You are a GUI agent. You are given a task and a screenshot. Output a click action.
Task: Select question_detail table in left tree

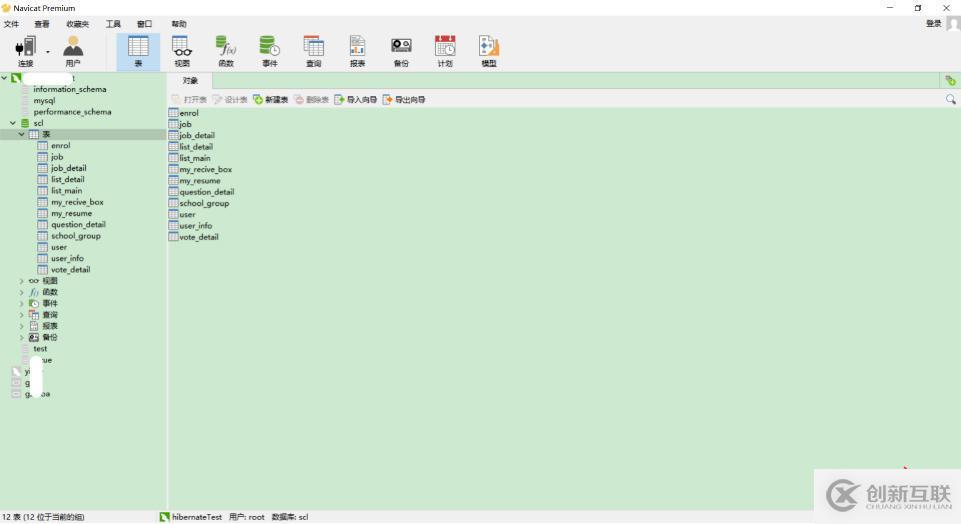(78, 225)
